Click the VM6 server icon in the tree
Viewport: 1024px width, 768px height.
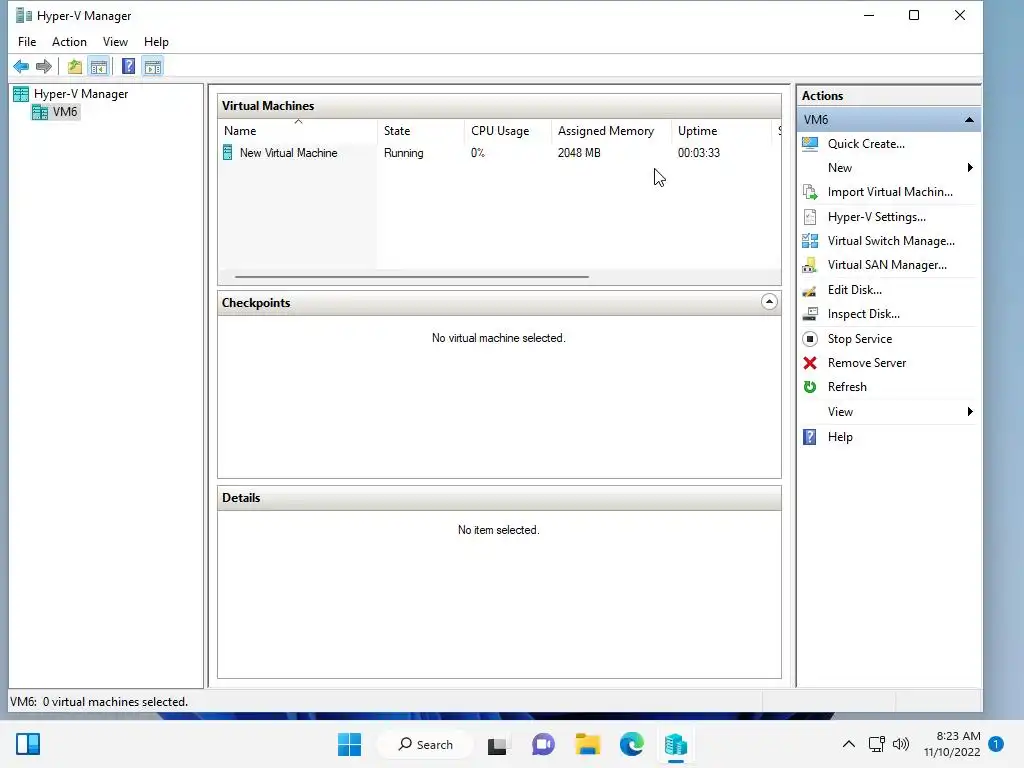pos(40,112)
